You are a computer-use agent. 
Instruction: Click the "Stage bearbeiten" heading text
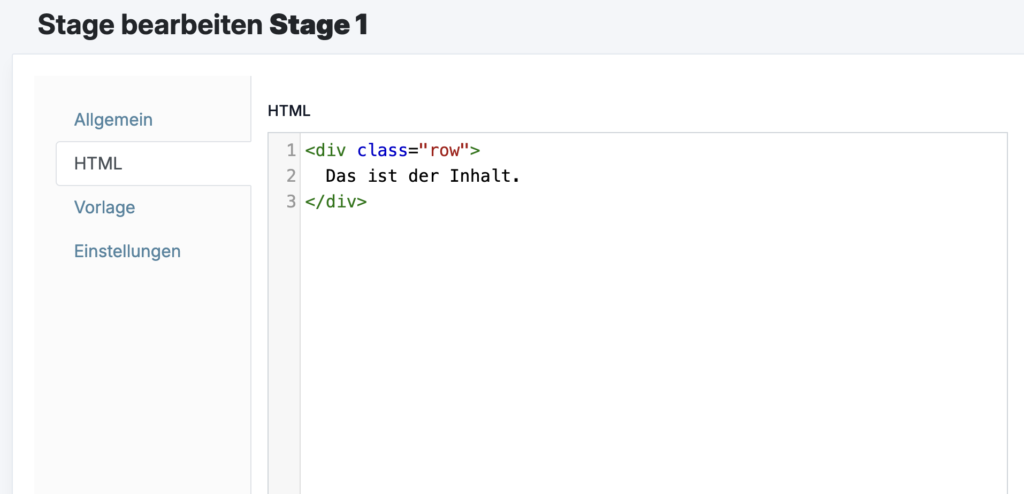pyautogui.click(x=149, y=25)
